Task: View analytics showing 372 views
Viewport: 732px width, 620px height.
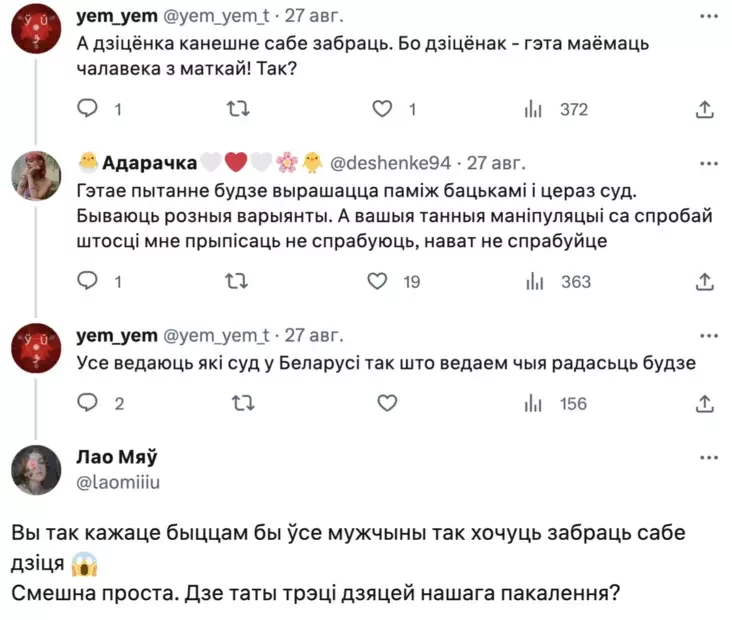Action: pos(560,110)
